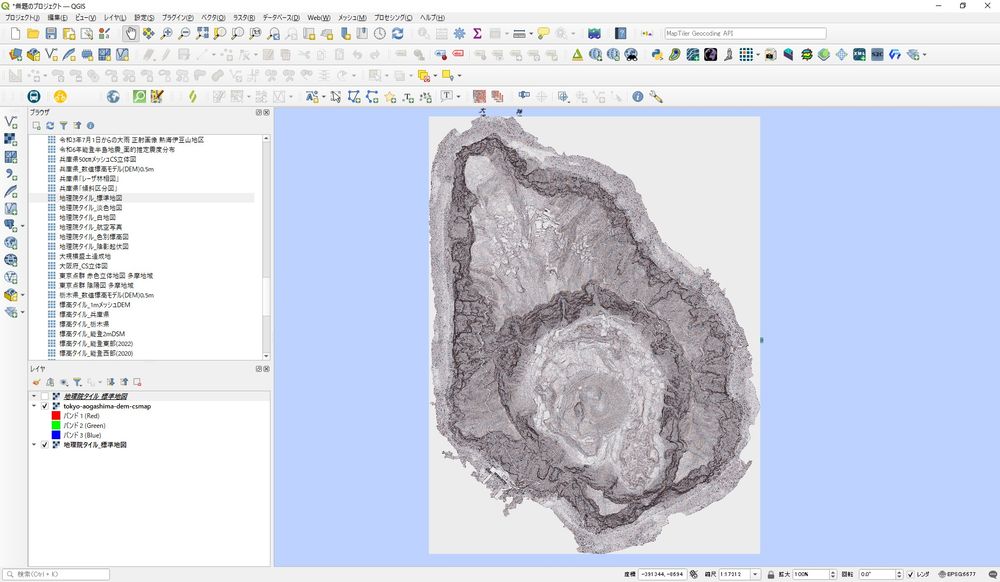The width and height of the screenshot is (1000, 582).
Task: Open the プラグイン(P) menu
Action: click(177, 18)
